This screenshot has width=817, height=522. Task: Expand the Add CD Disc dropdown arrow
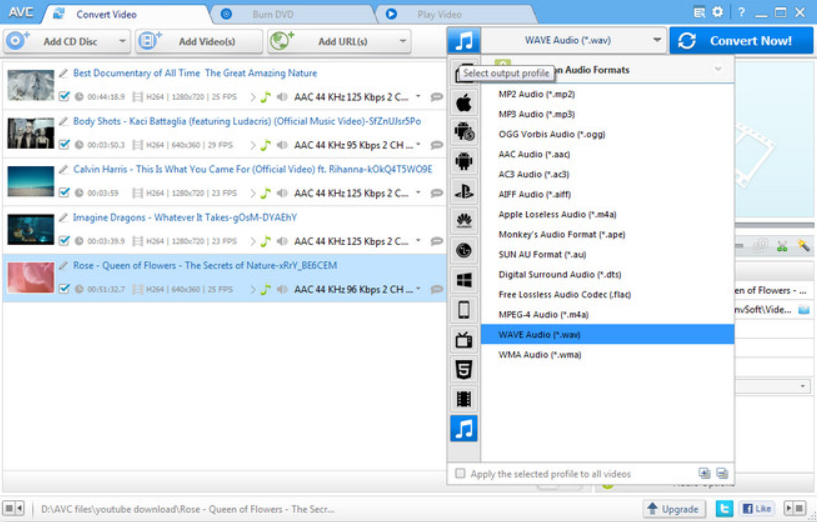pyautogui.click(x=122, y=41)
